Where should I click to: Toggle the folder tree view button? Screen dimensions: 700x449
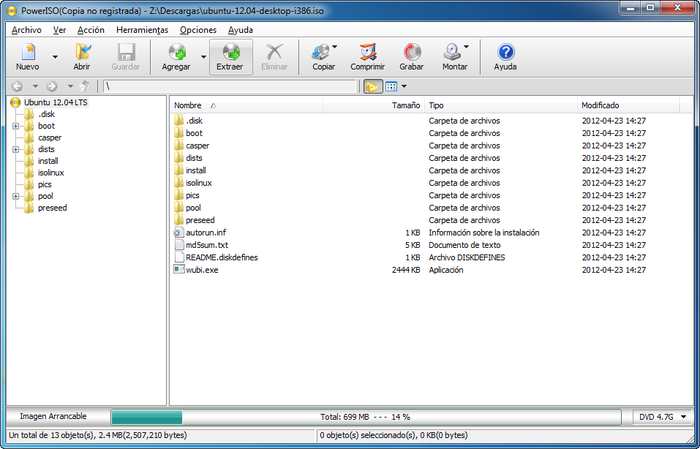tap(372, 86)
